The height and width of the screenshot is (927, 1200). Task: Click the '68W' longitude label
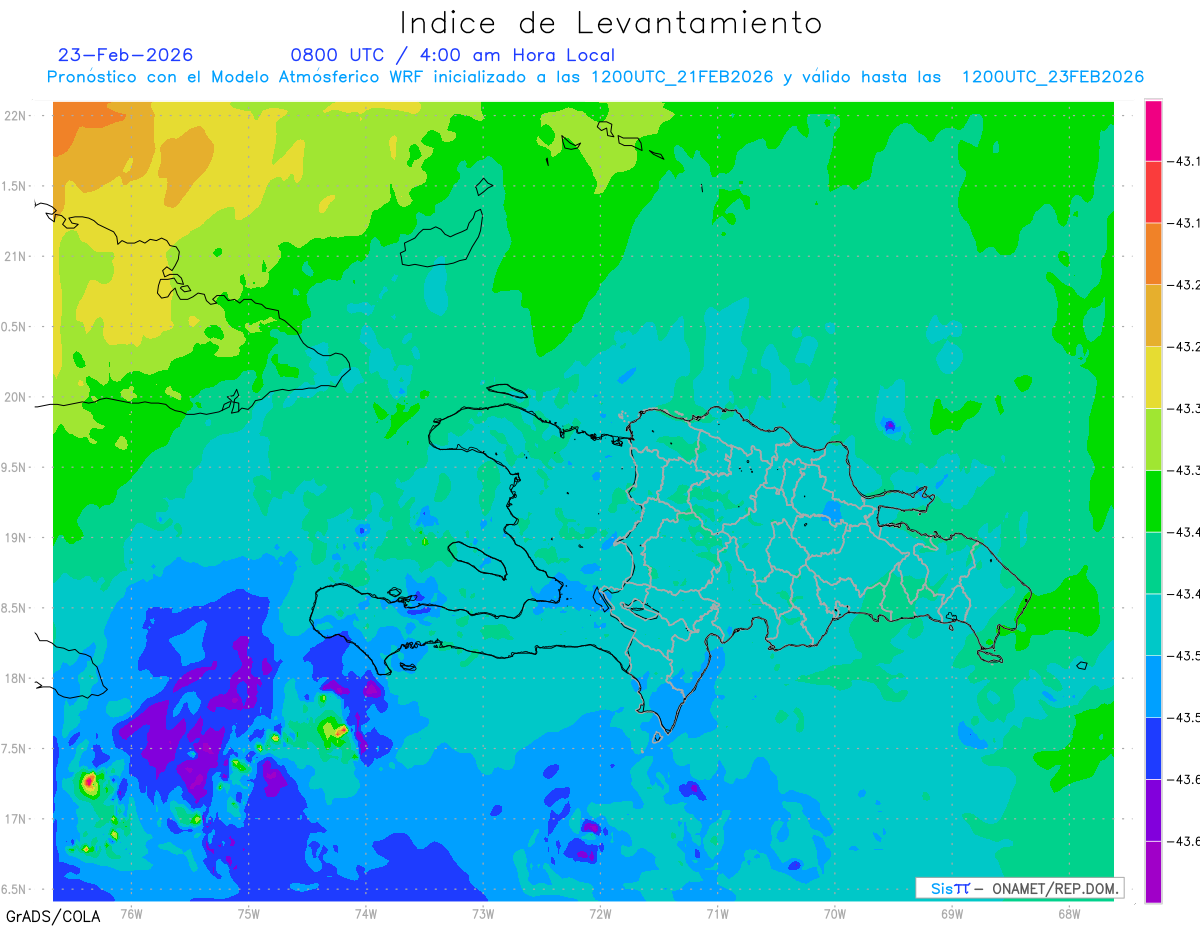tap(1068, 913)
